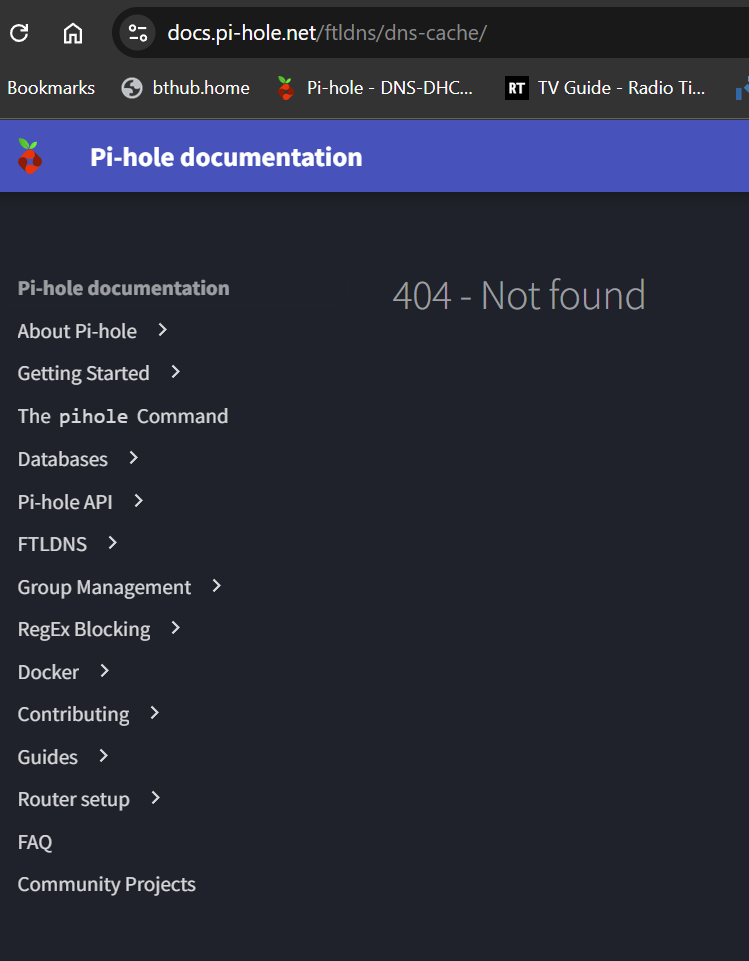Screen dimensions: 749x961
Task: Go to Community Projects page
Action: pos(107,884)
